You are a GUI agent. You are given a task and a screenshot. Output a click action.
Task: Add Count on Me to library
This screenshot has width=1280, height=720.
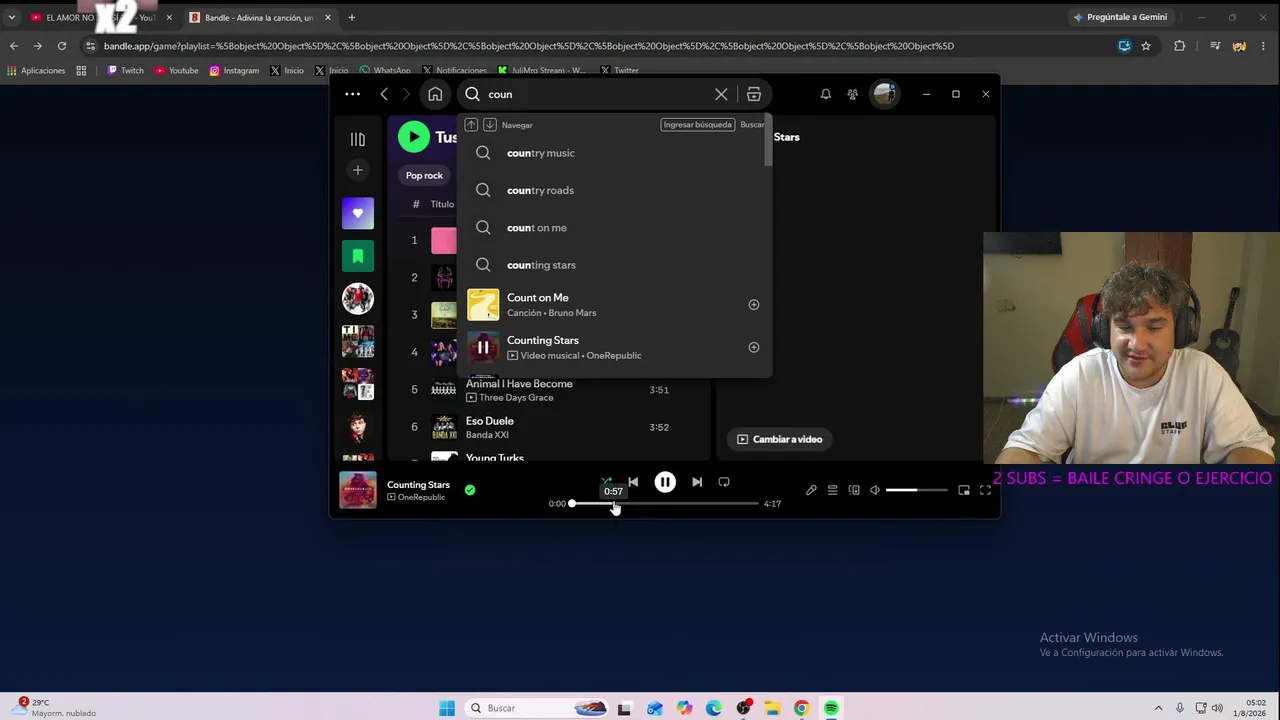tap(754, 305)
